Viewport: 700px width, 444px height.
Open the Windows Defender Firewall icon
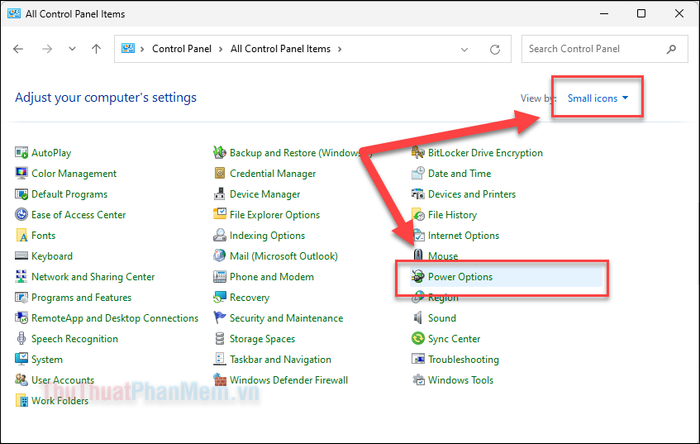[219, 380]
